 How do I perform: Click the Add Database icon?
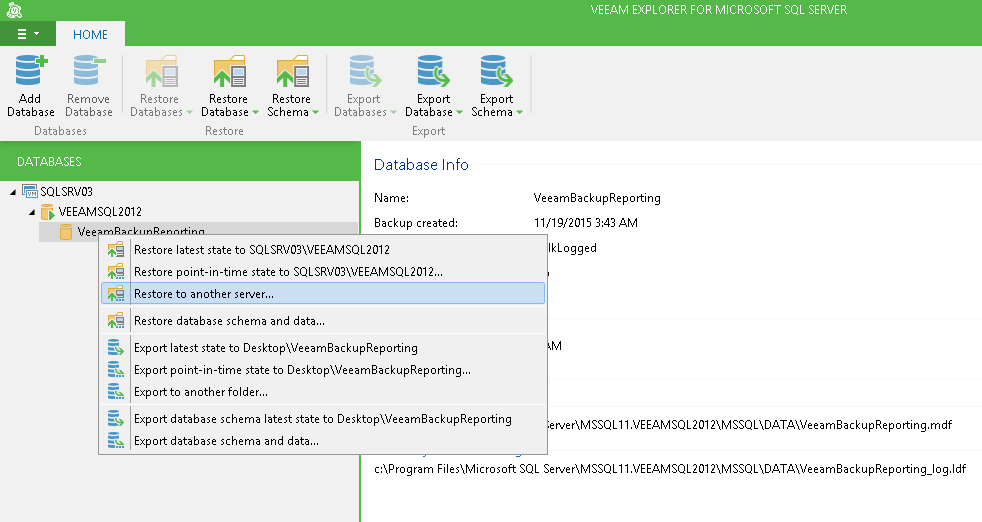[31, 70]
